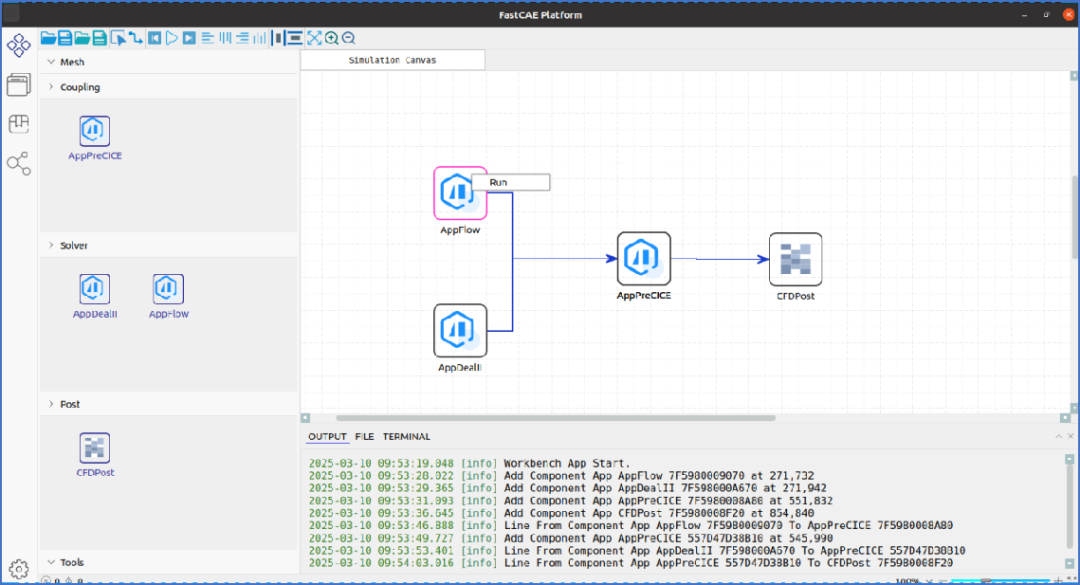
Task: Click the teal save-disk toolbar icon
Action: [99, 38]
